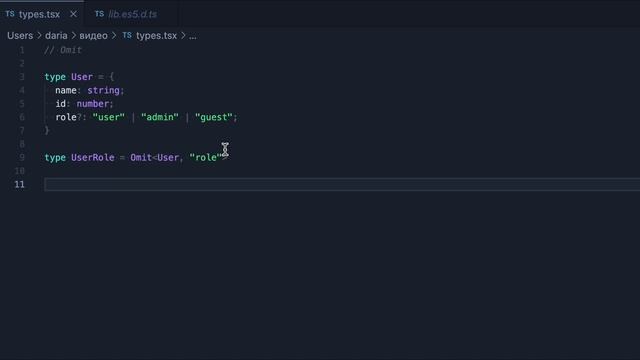640x360 pixels.
Task: Click the TS icon on types.tsx tab
Action: 10,14
